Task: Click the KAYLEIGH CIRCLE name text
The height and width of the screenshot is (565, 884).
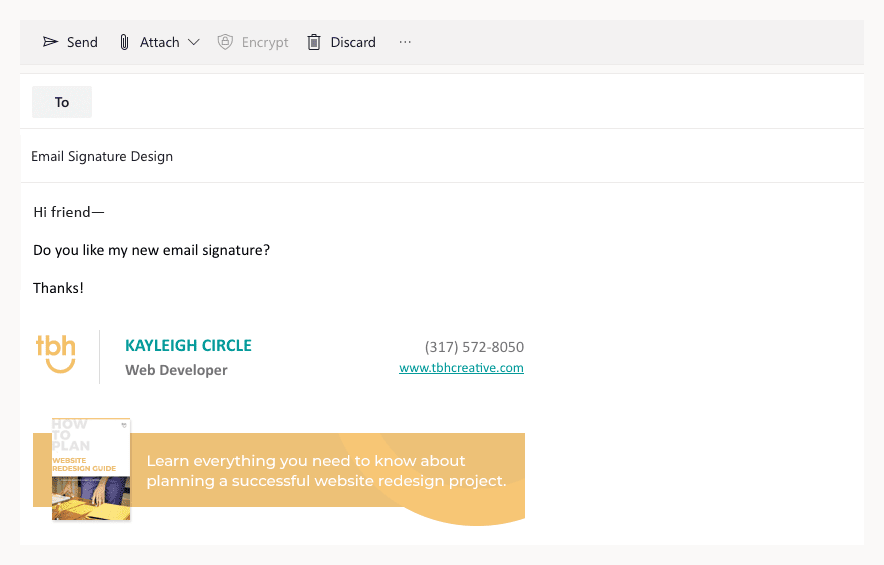Action: pos(188,346)
